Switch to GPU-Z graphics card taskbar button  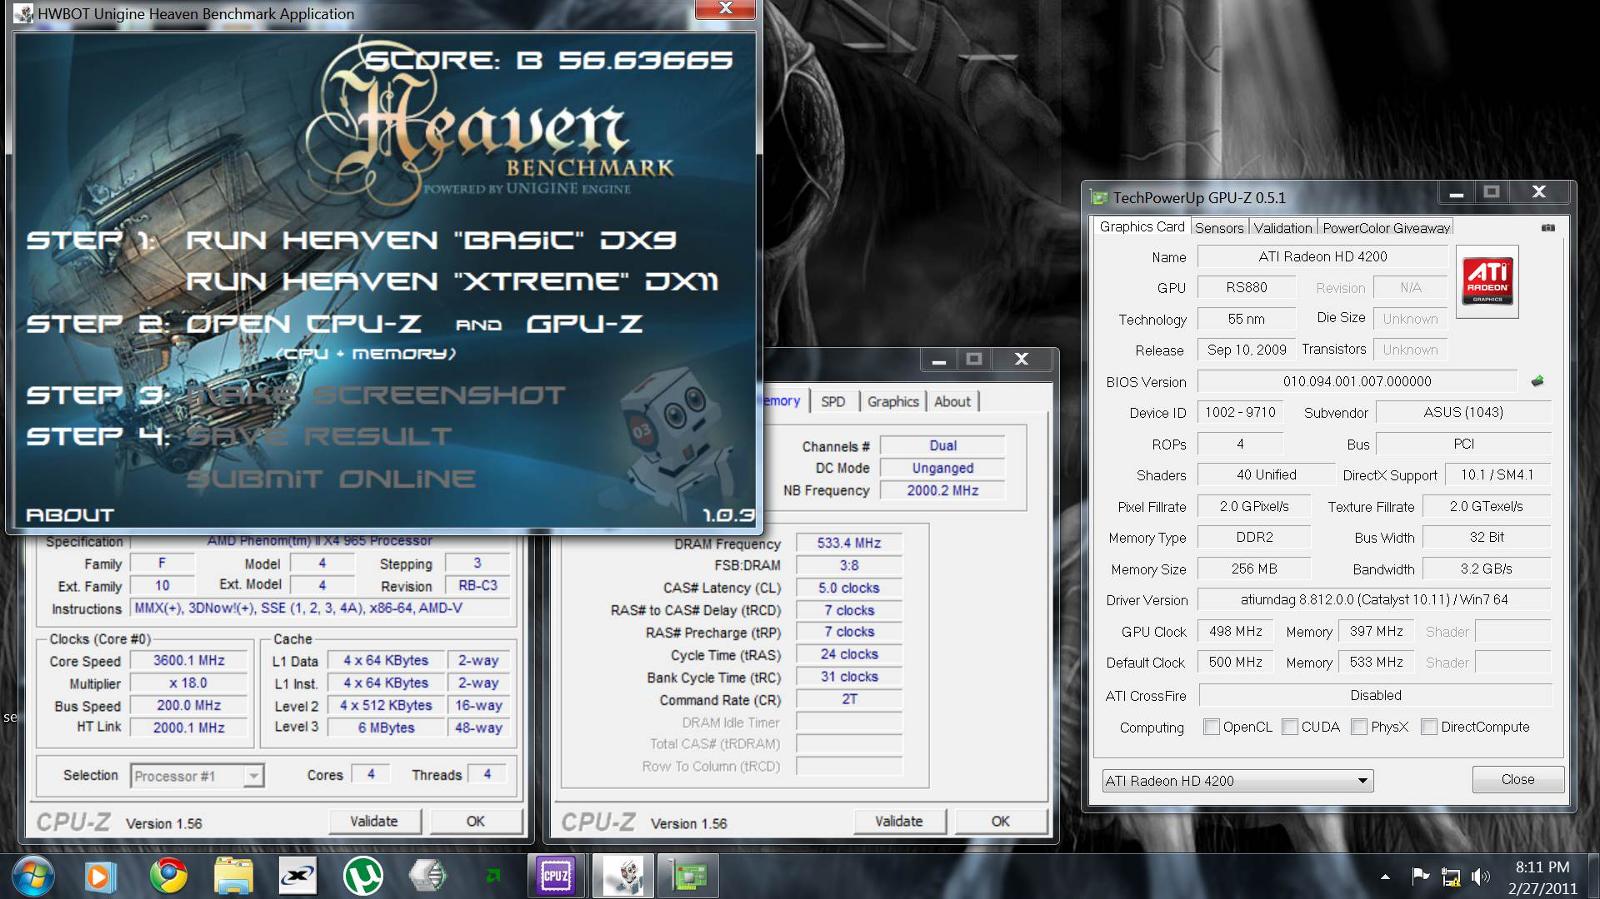point(687,876)
